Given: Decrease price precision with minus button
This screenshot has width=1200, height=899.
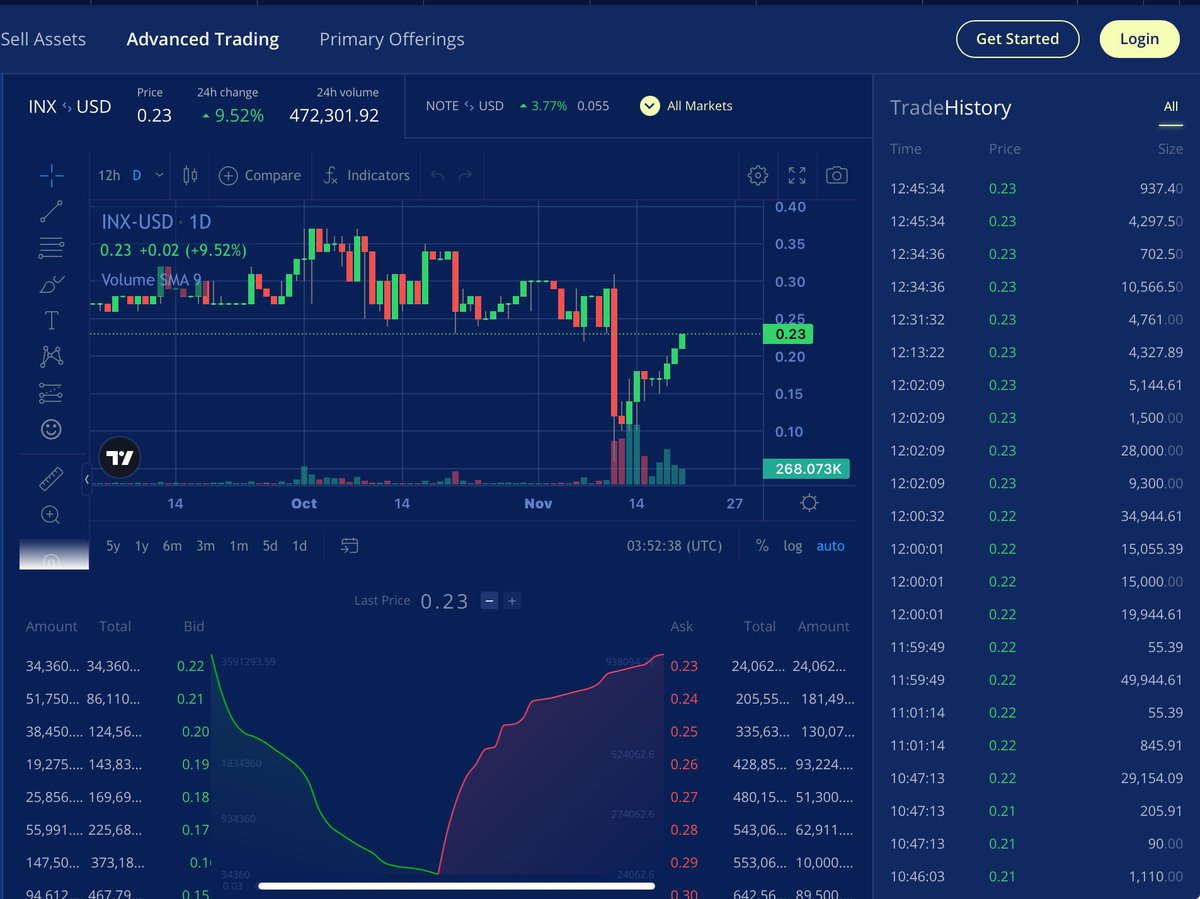Looking at the screenshot, I should pos(489,601).
